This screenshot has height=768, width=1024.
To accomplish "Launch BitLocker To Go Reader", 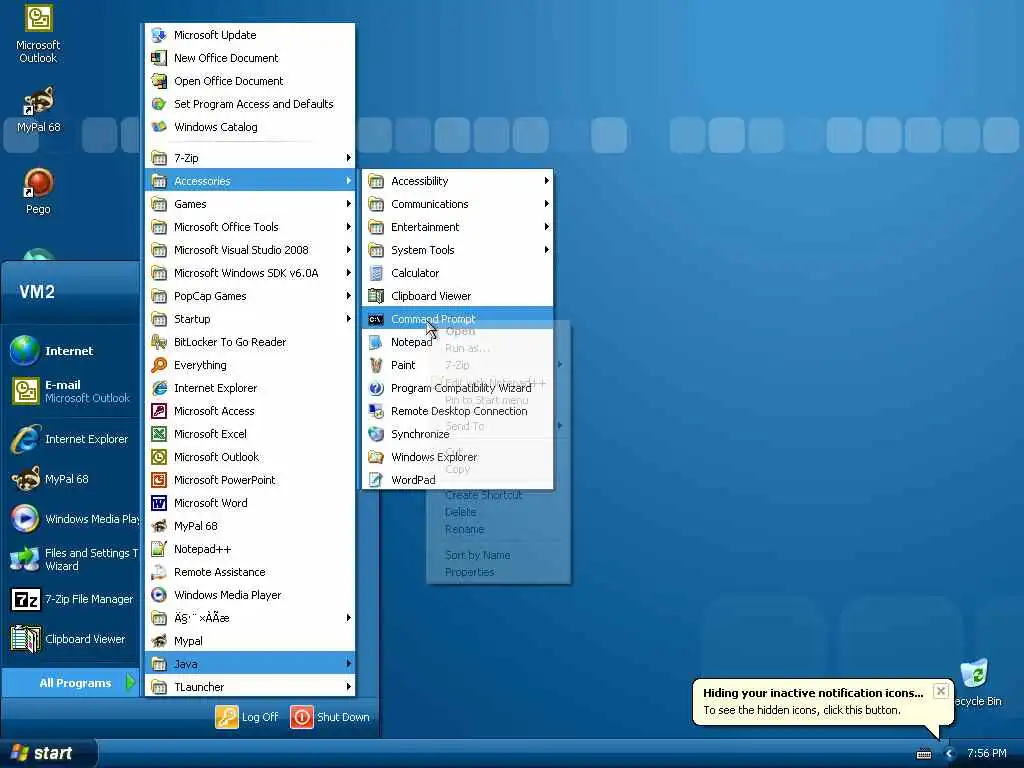I will tap(249, 342).
